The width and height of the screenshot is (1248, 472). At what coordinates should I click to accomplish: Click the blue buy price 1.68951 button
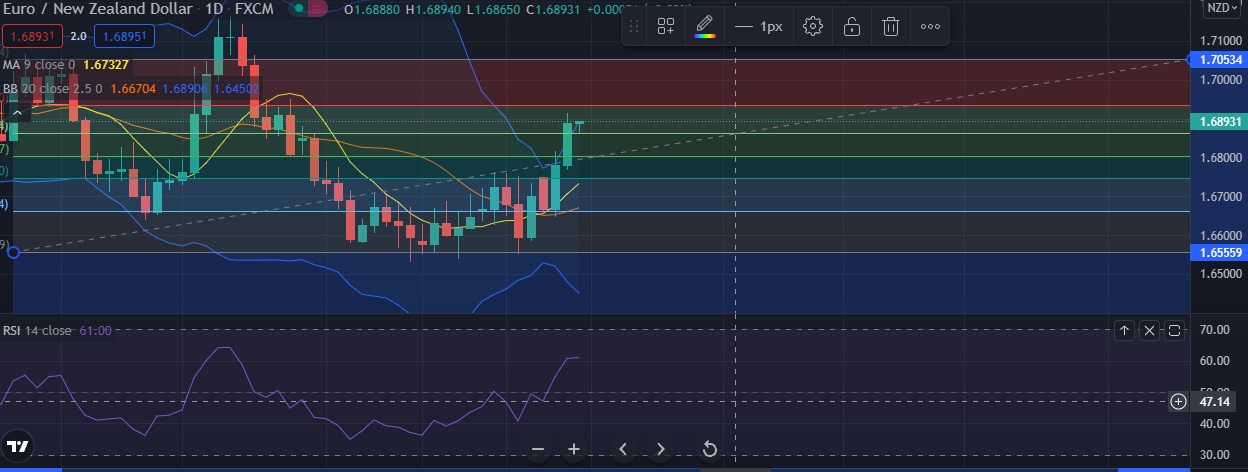click(x=125, y=37)
